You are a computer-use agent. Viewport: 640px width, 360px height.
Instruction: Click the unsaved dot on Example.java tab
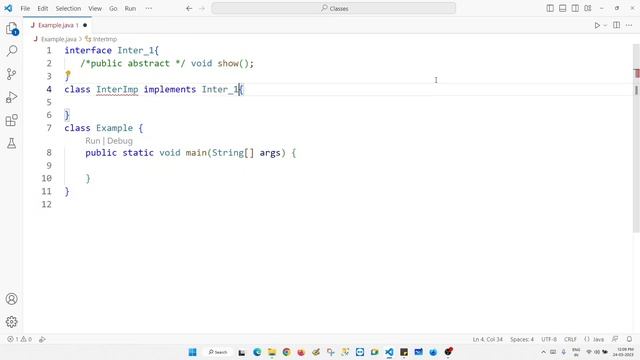(x=85, y=25)
